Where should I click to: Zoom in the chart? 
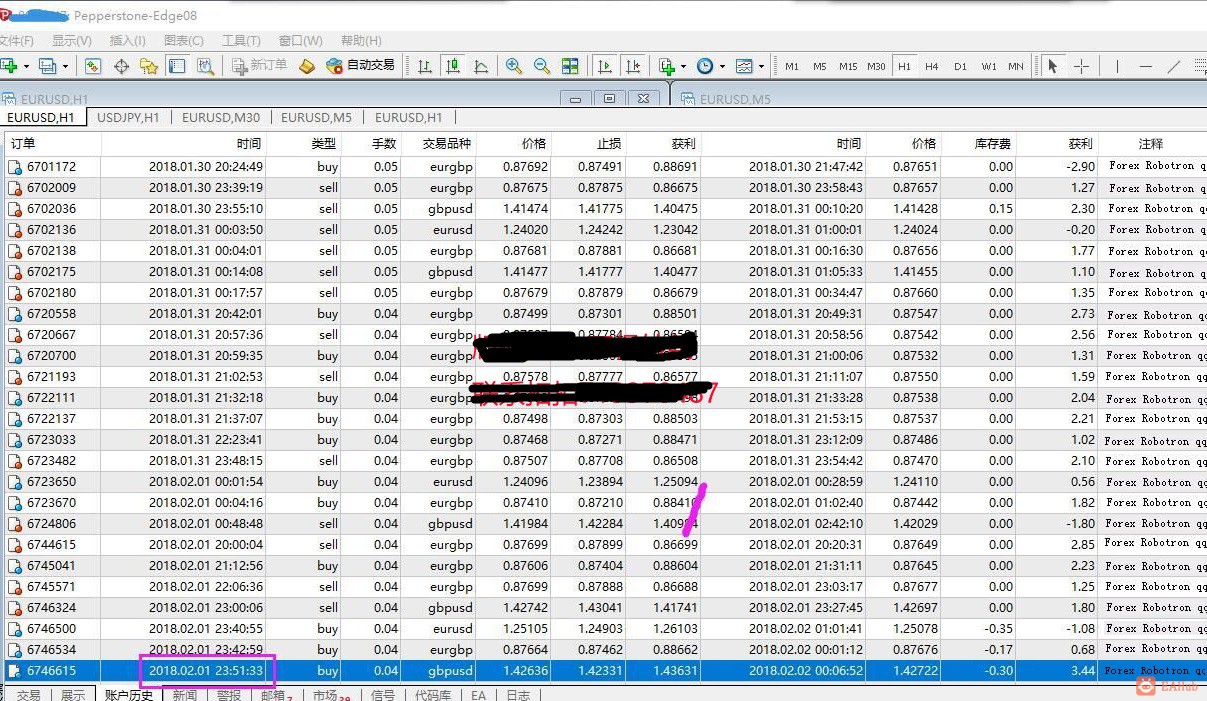[514, 66]
